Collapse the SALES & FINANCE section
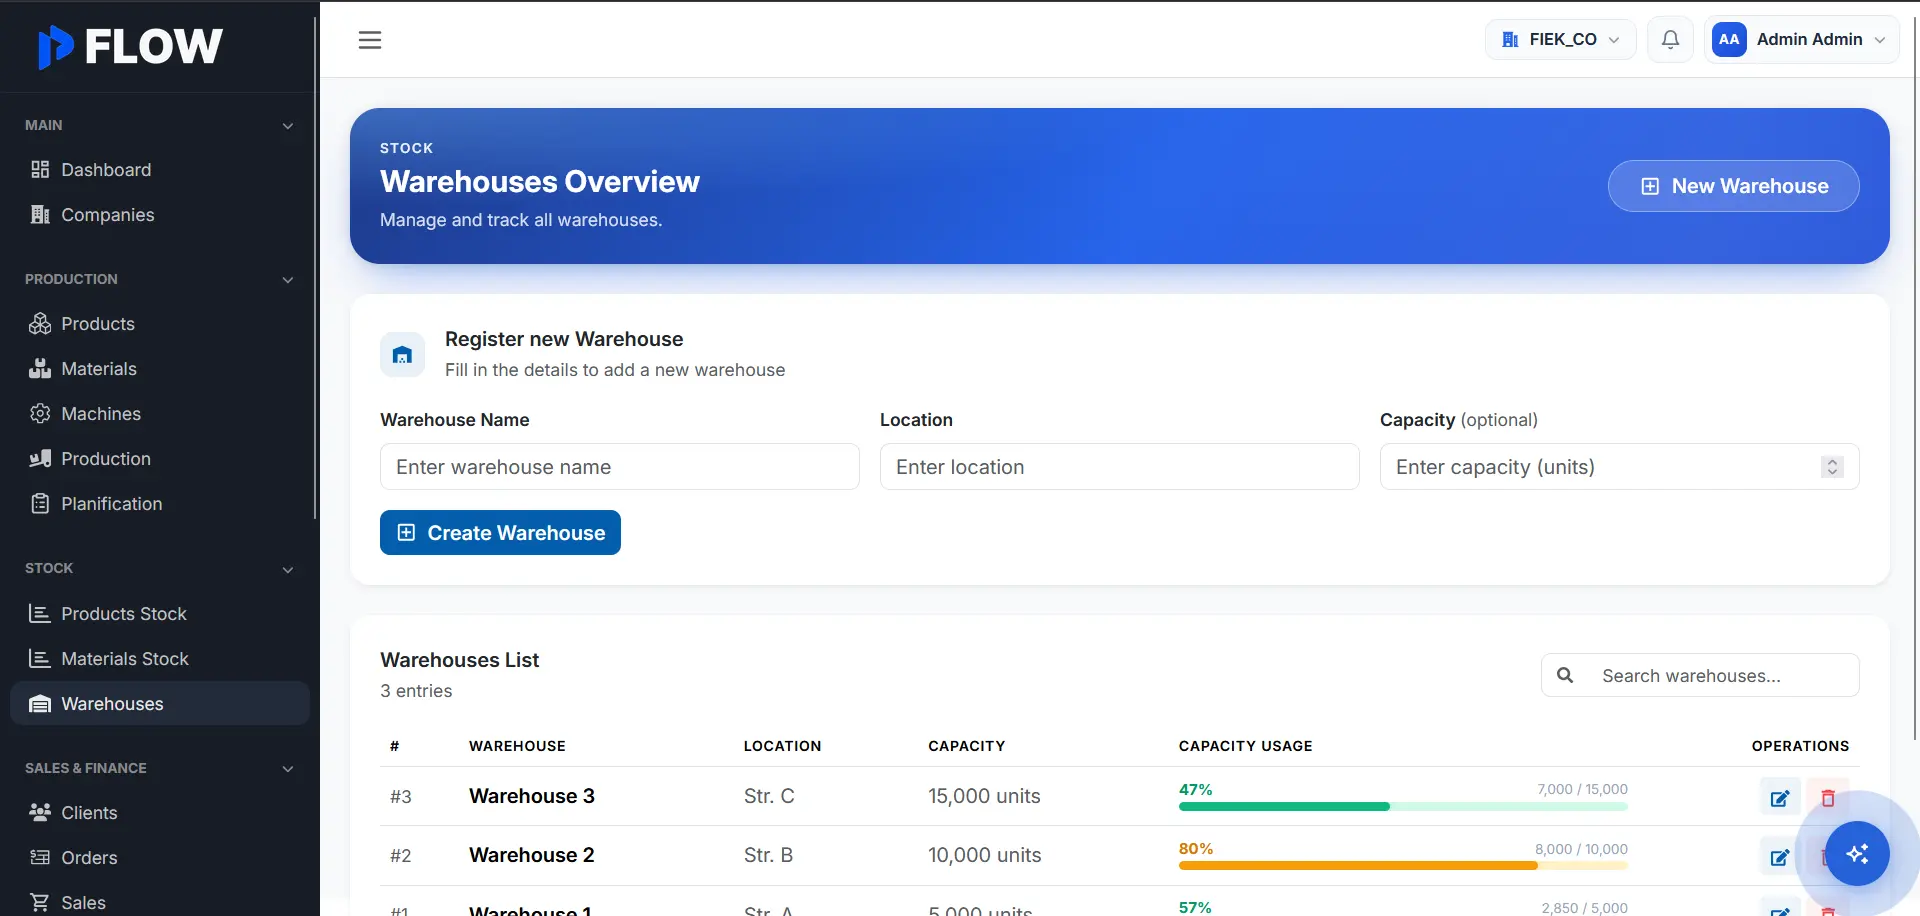The image size is (1920, 916). click(x=288, y=769)
